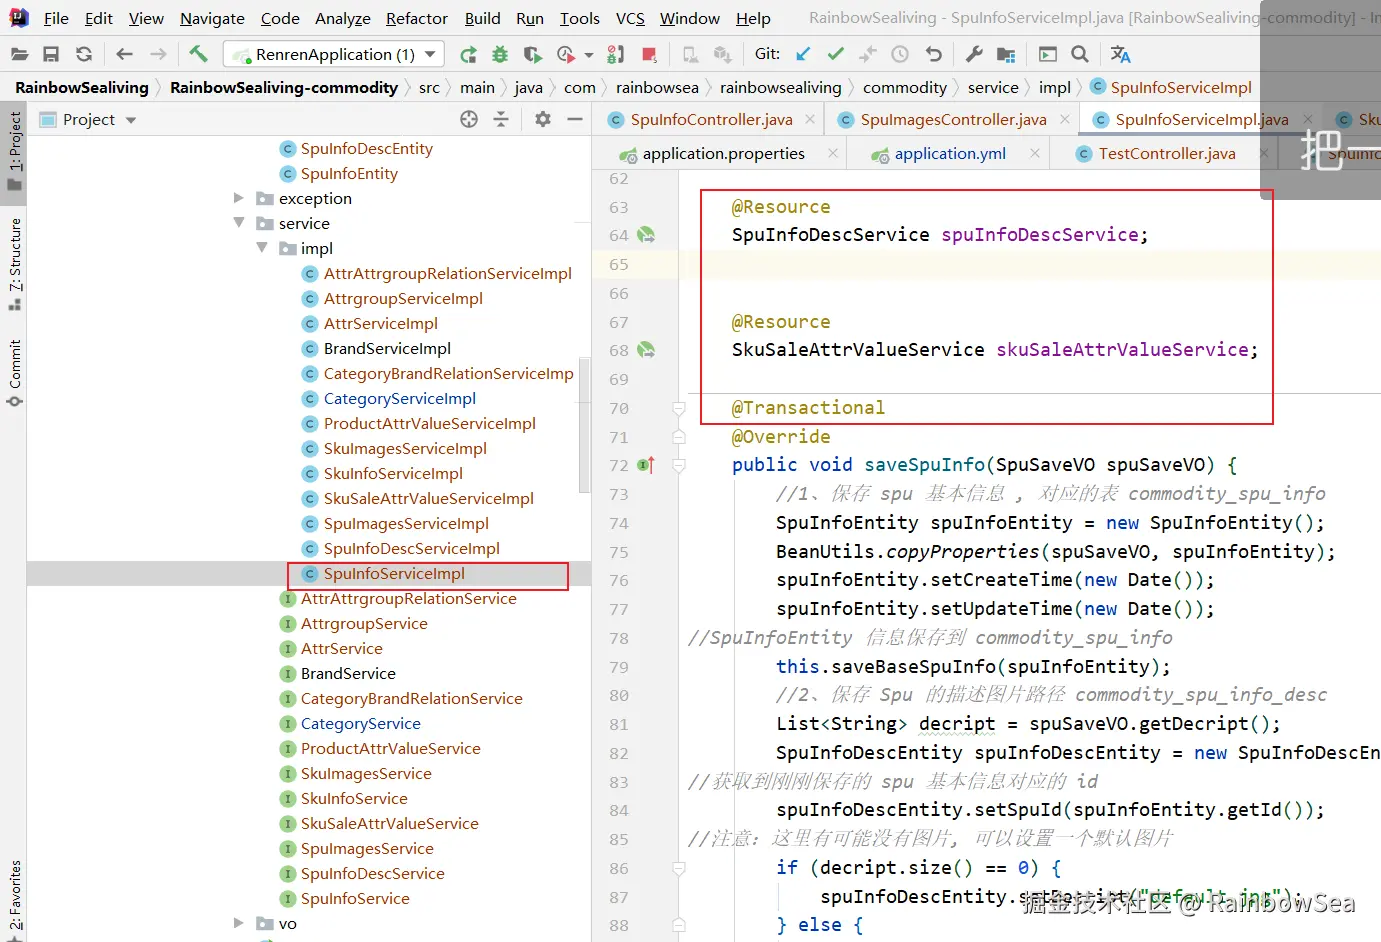Click locate target icon in Project panel
Viewport: 1381px width, 942px height.
[x=469, y=119]
